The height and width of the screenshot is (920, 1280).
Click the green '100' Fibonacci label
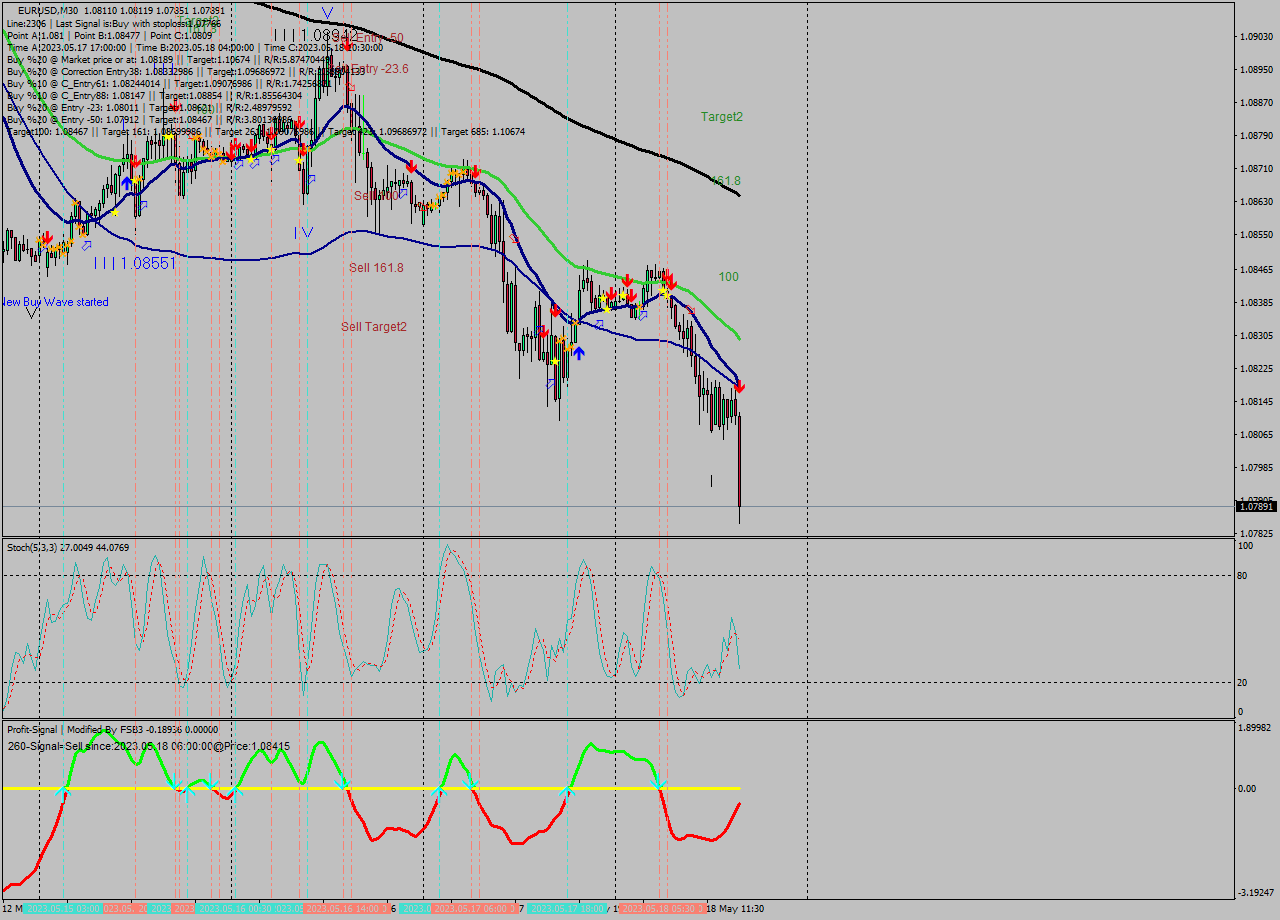(x=729, y=277)
